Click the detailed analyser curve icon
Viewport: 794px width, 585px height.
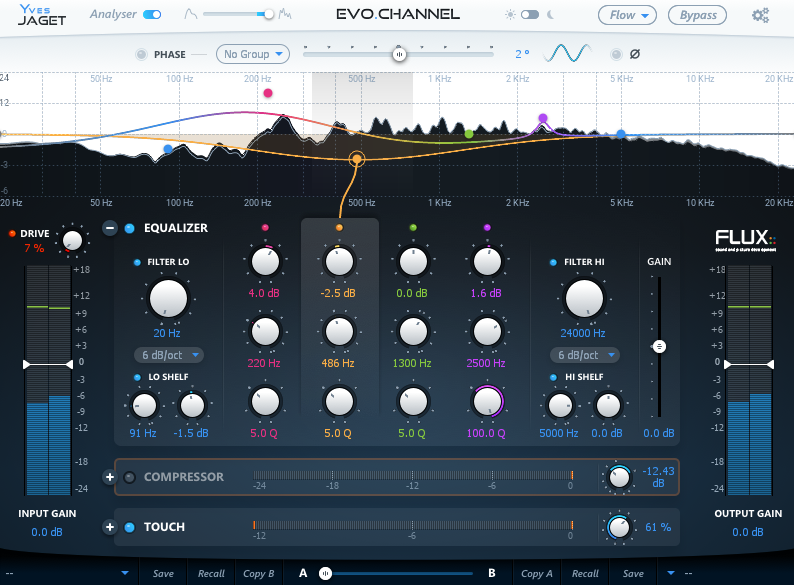point(285,14)
